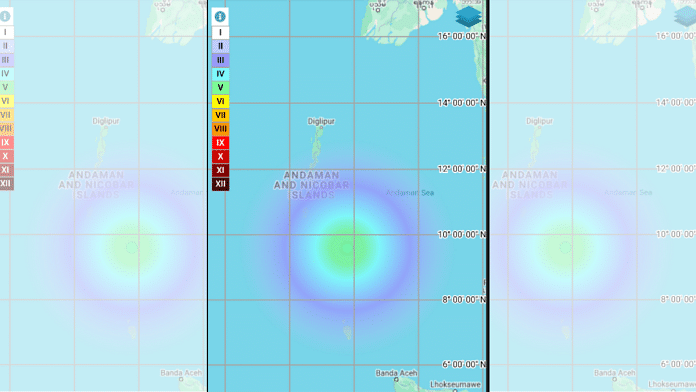Click the info icon in the faded left copy
Screen dimensions: 696x392
coord(5,16)
